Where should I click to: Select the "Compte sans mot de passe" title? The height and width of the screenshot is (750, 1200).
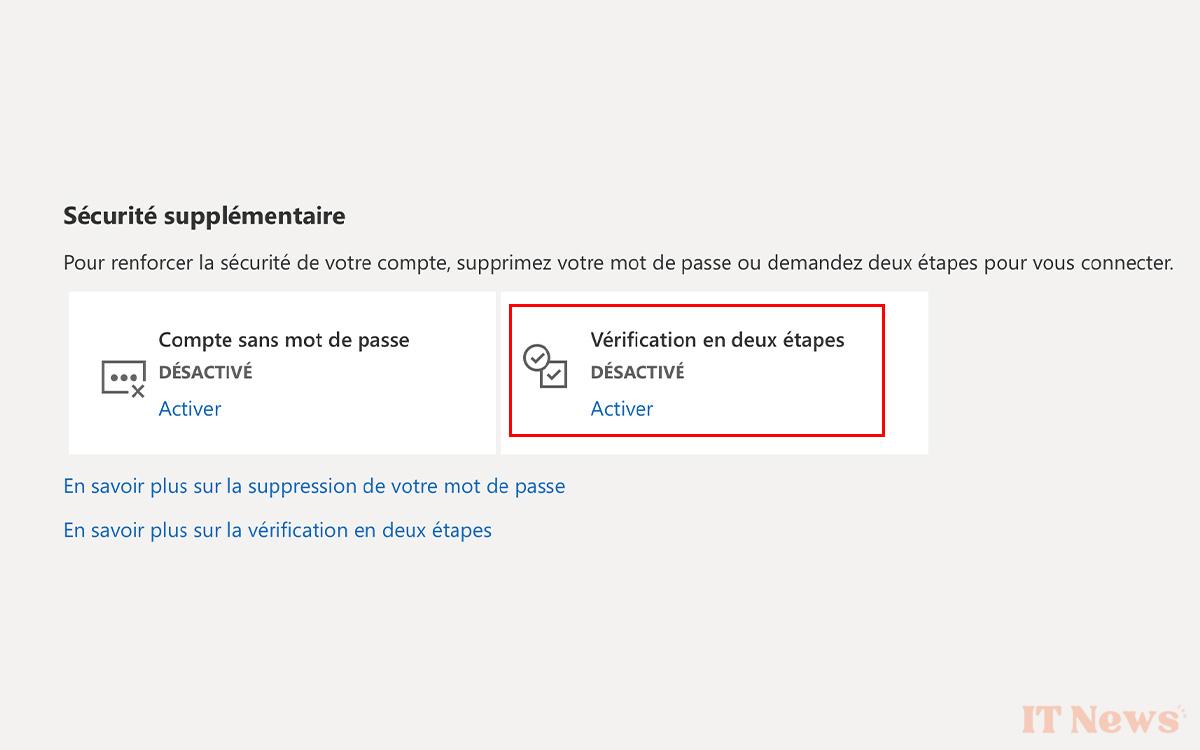click(284, 340)
